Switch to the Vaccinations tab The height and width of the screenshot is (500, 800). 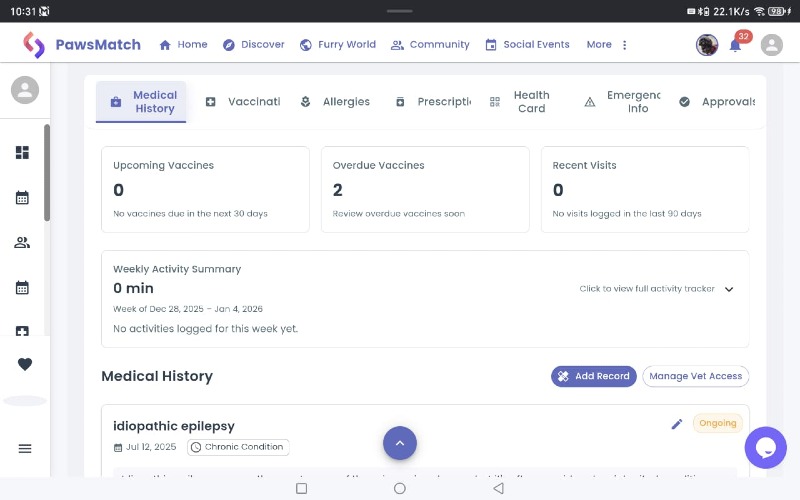click(243, 102)
